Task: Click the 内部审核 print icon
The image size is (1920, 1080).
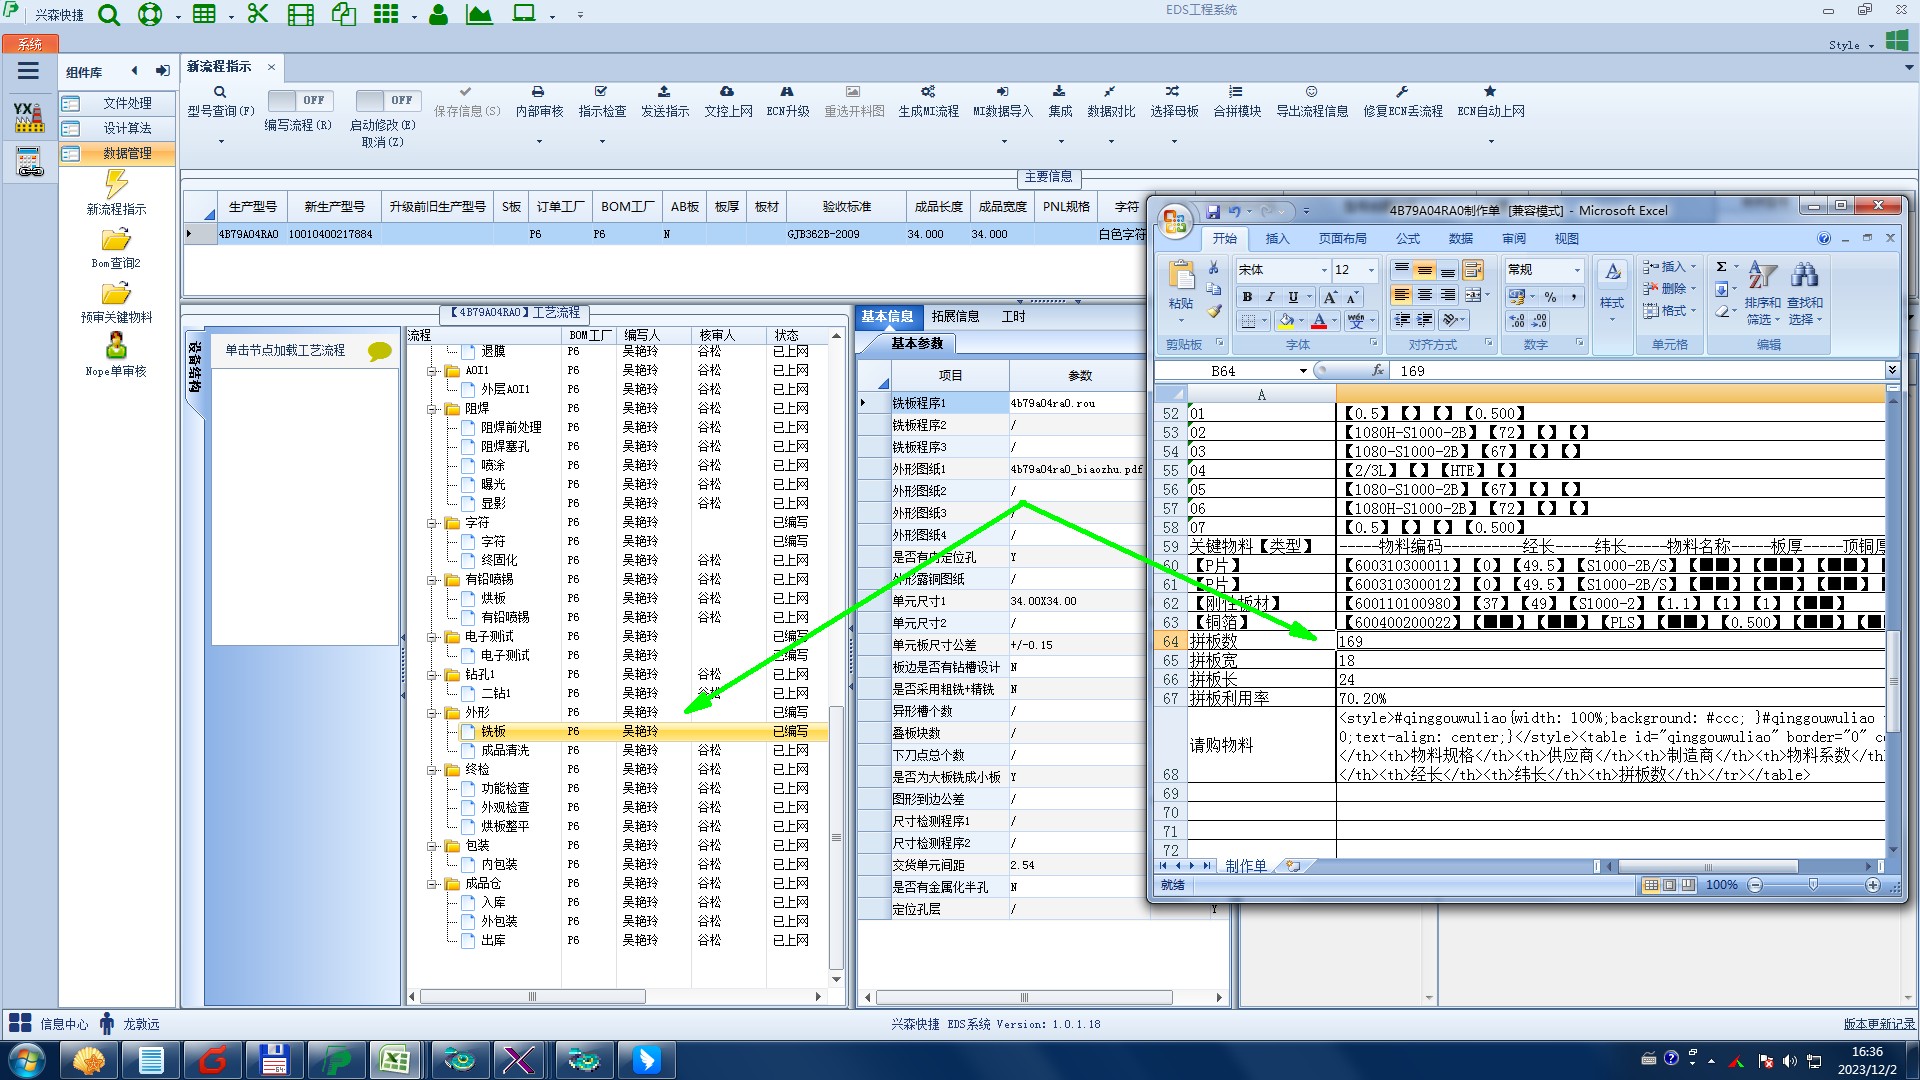Action: (x=538, y=92)
